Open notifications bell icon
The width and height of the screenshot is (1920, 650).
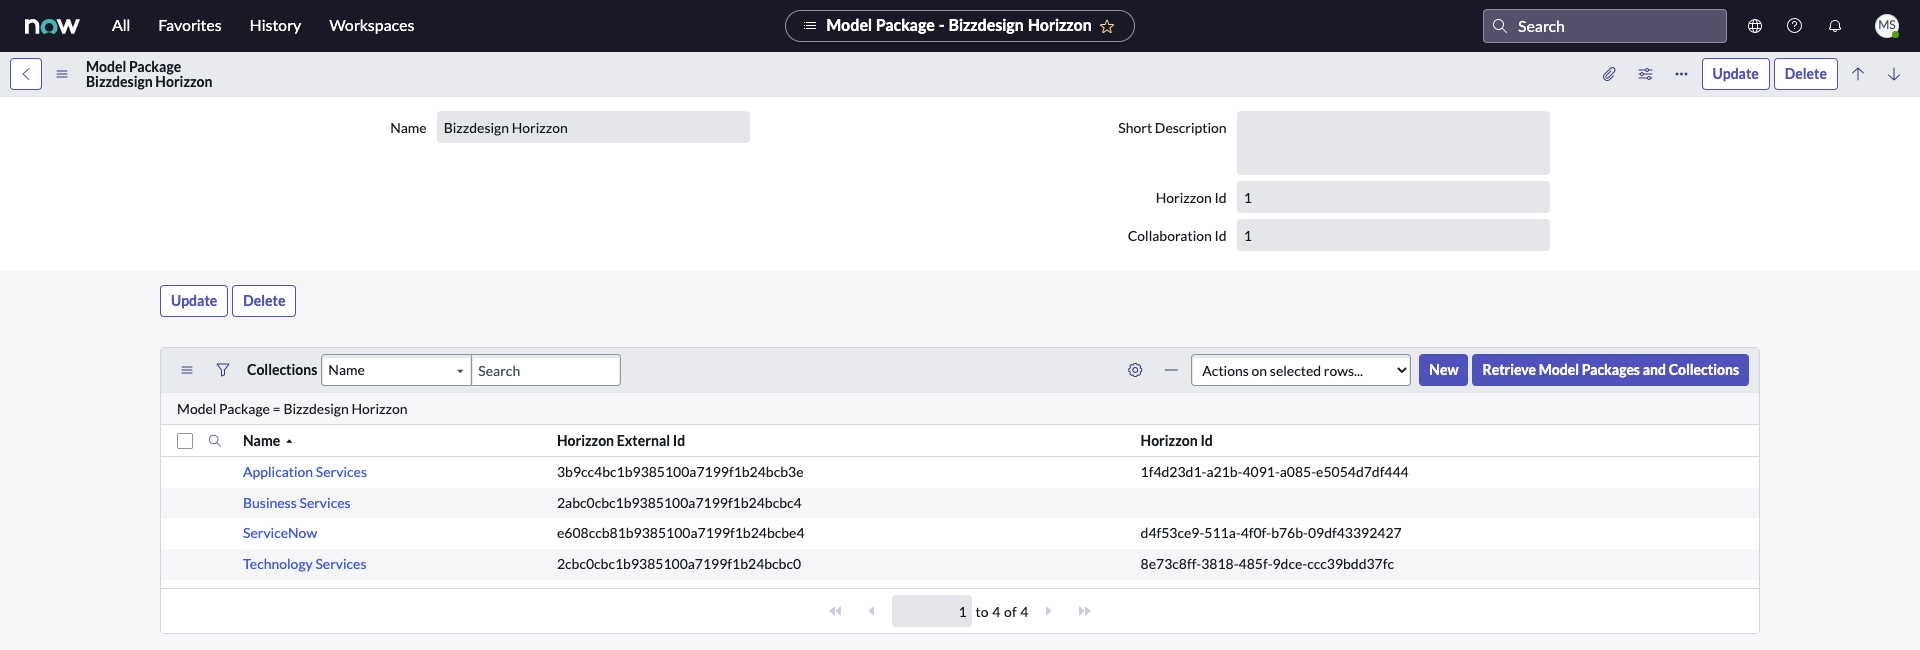tap(1835, 26)
